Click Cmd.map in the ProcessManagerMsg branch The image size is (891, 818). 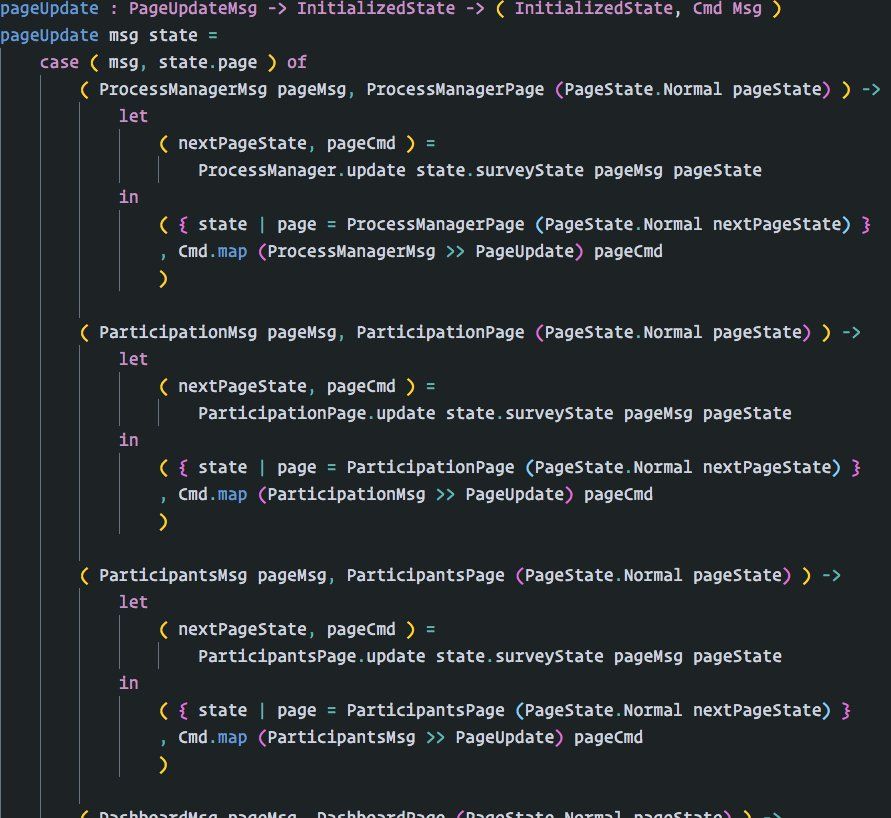click(213, 252)
